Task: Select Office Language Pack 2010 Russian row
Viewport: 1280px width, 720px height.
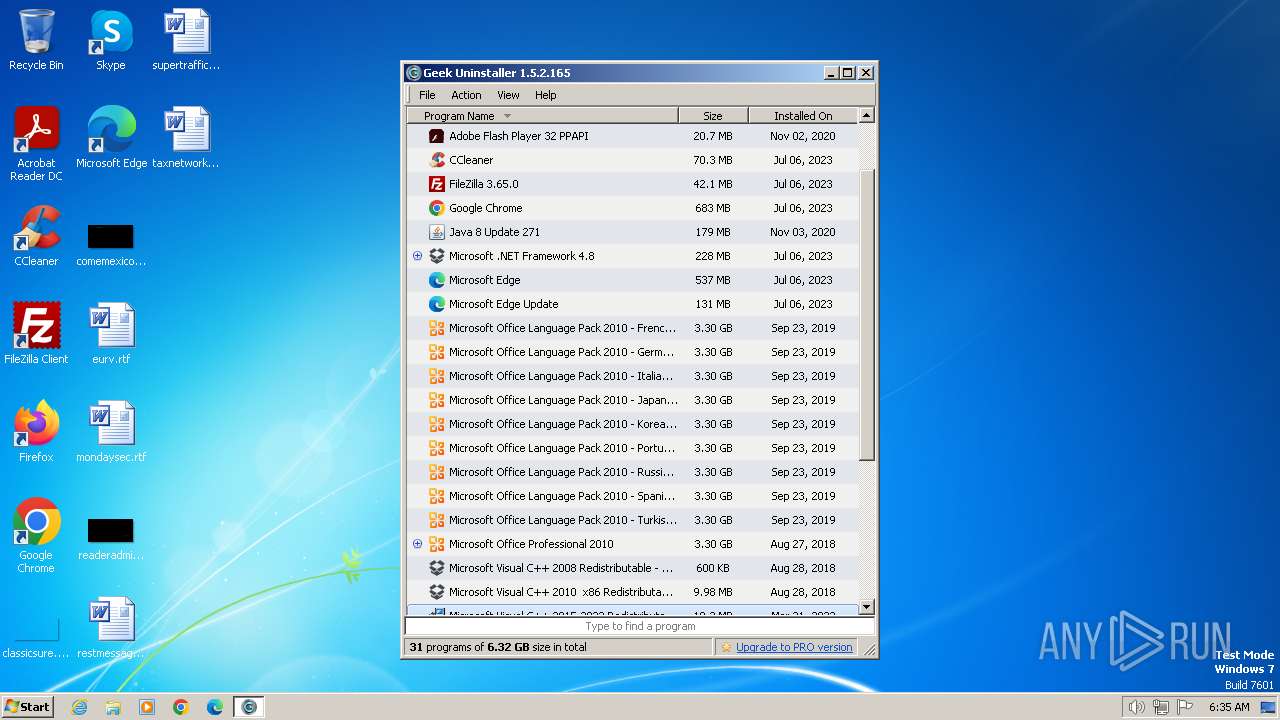Action: coord(632,472)
